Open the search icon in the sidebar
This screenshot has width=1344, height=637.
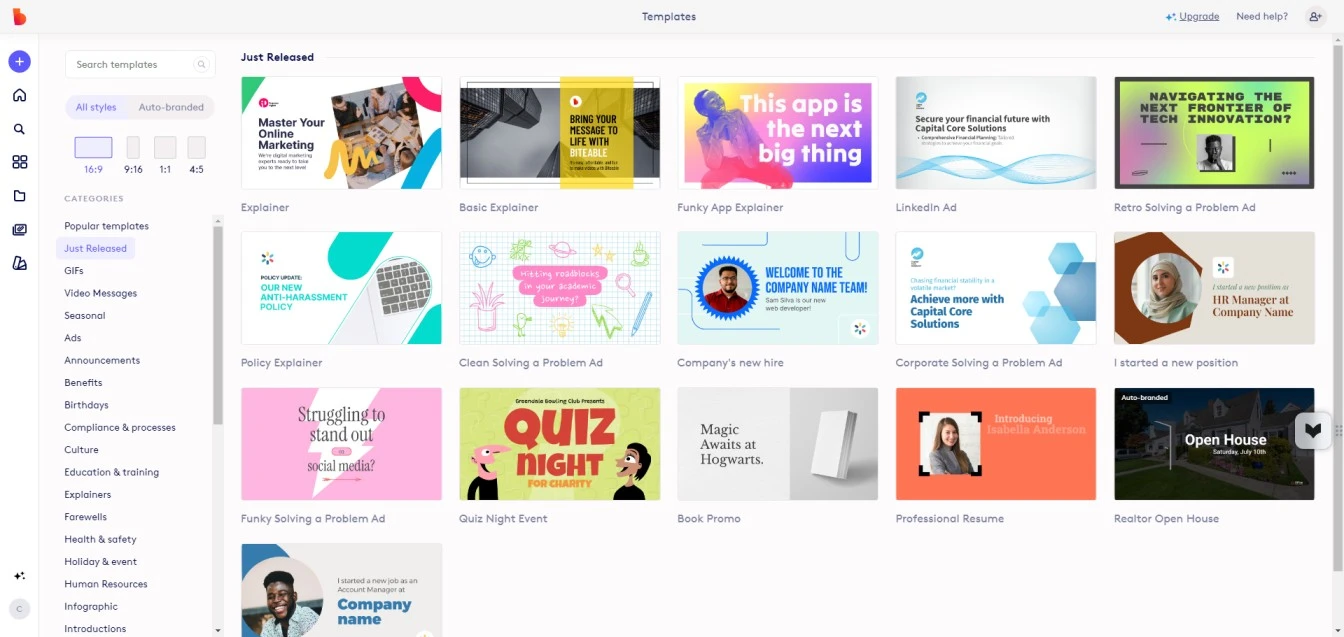[19, 129]
